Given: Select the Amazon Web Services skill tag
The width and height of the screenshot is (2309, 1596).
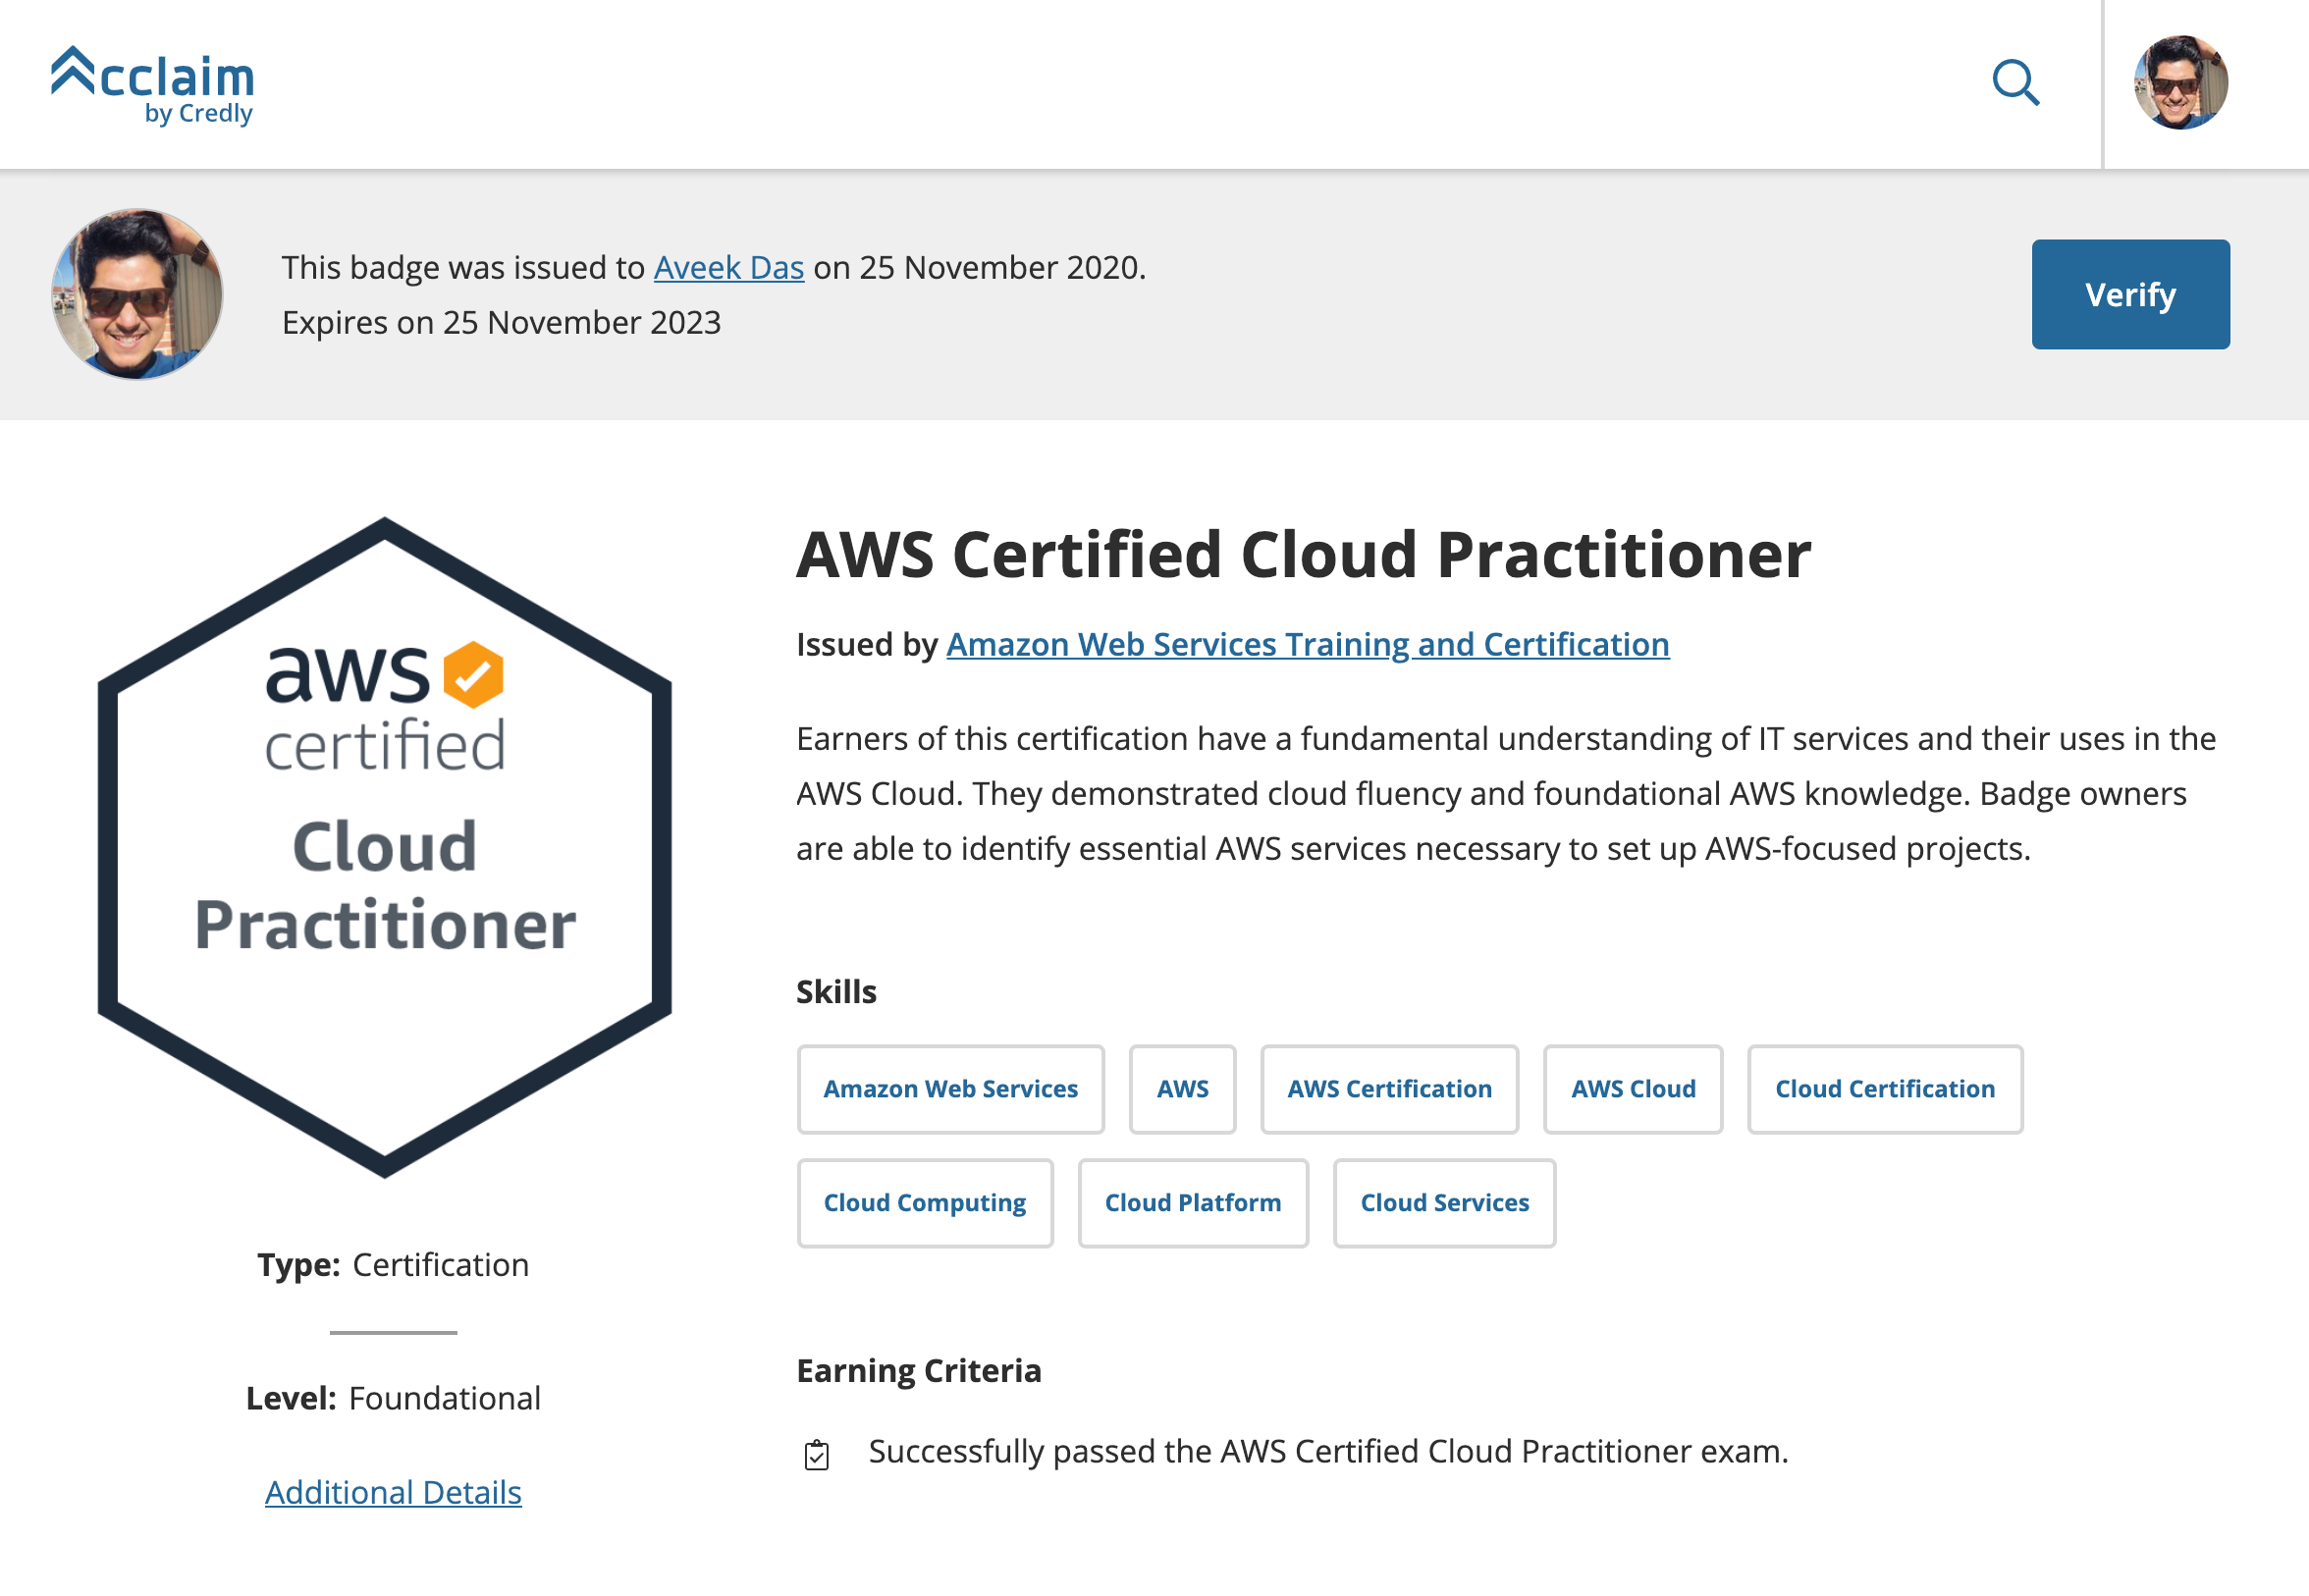Looking at the screenshot, I should pos(949,1089).
